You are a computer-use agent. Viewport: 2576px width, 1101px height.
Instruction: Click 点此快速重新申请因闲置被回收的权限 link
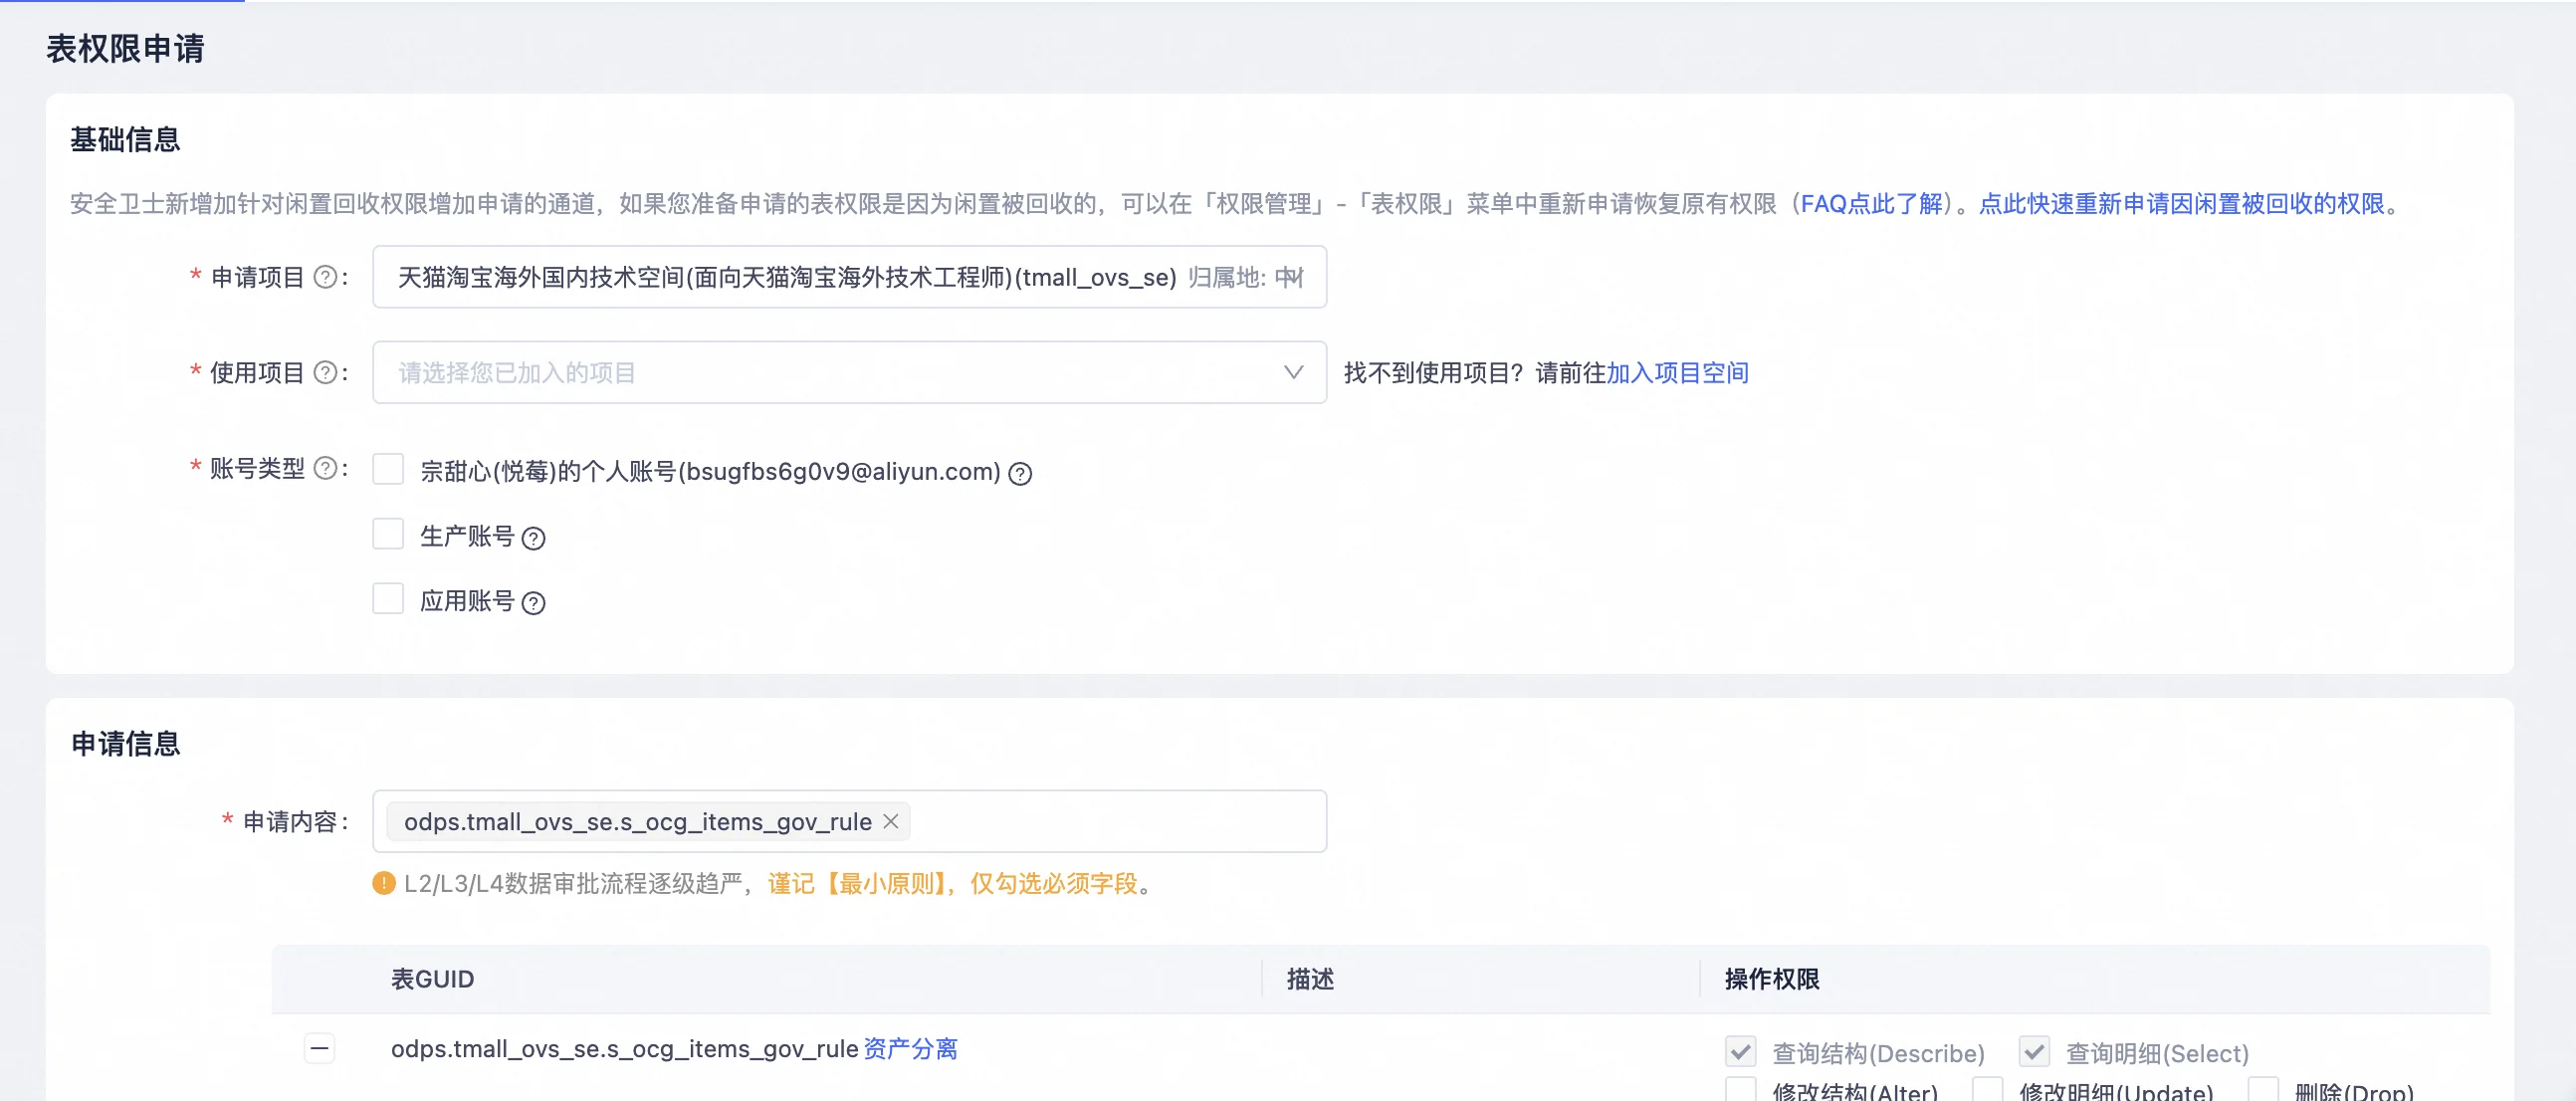[2182, 204]
